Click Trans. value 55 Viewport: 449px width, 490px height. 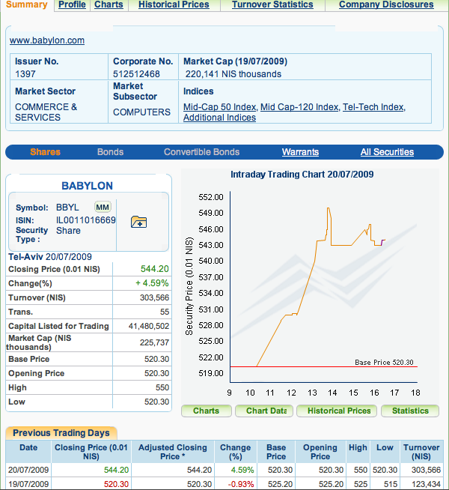tap(165, 312)
